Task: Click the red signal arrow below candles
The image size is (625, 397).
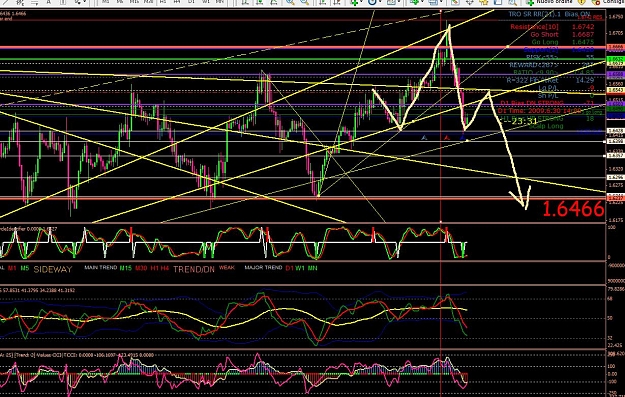Action: tap(446, 138)
